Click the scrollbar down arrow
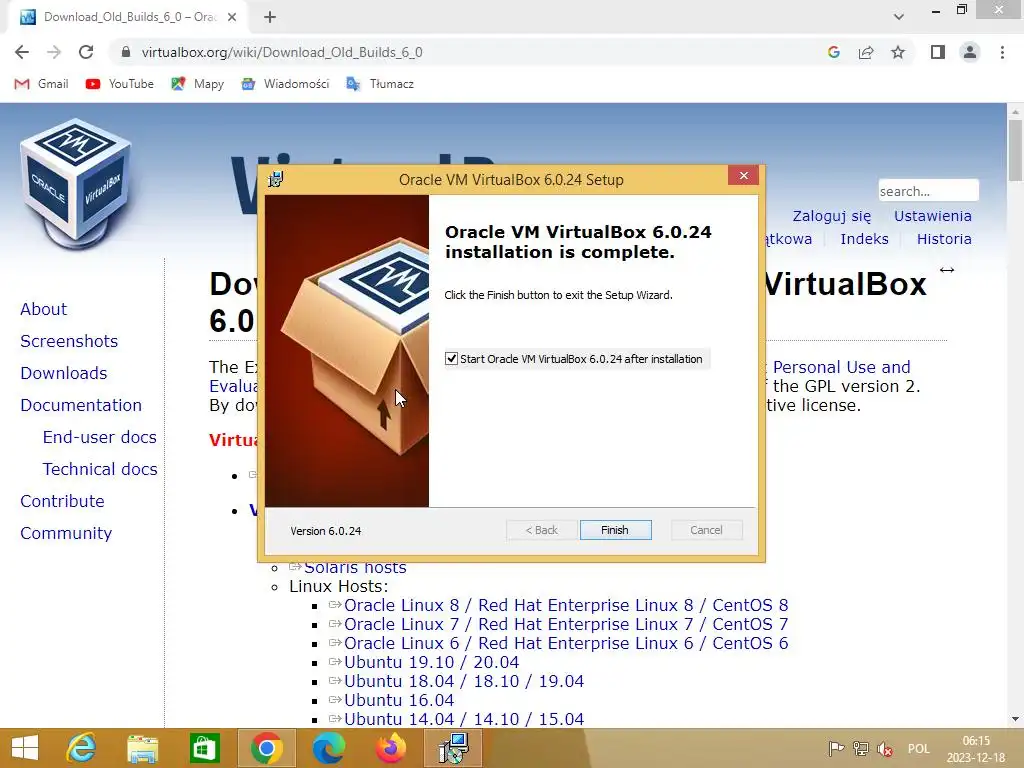The image size is (1024, 768). tap(1015, 719)
